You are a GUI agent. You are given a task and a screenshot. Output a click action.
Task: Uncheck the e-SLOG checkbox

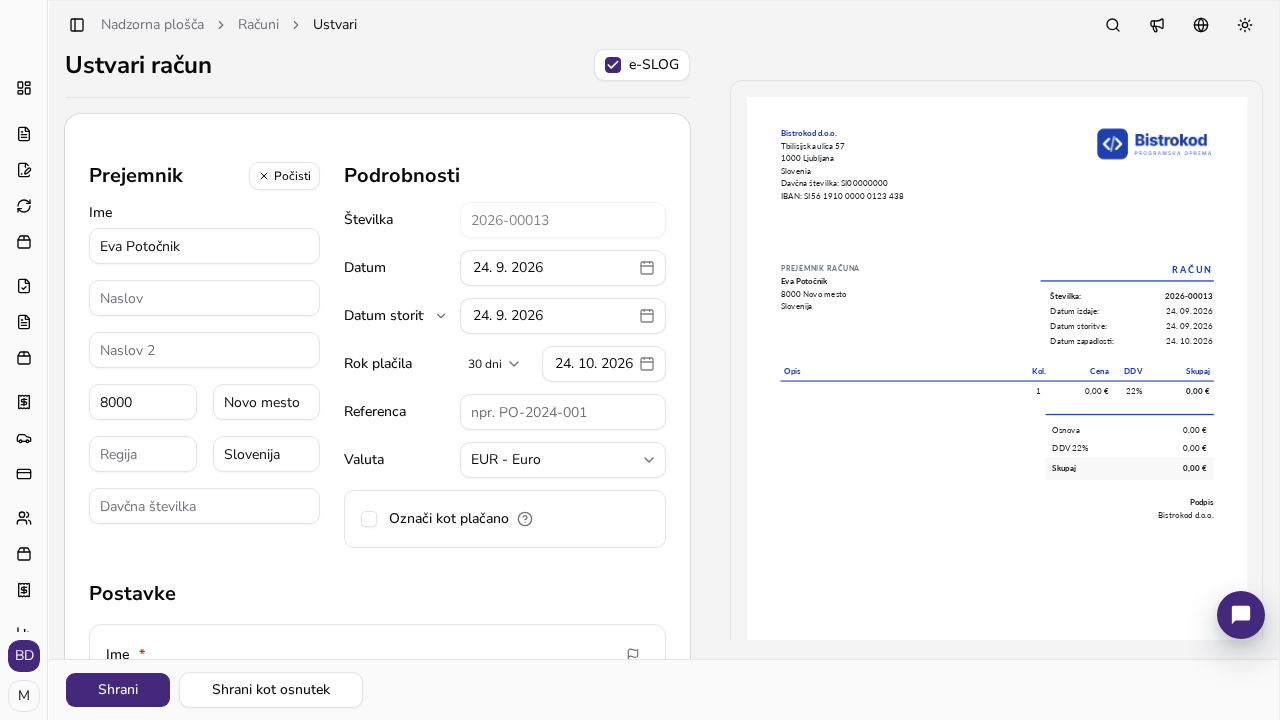click(x=614, y=65)
